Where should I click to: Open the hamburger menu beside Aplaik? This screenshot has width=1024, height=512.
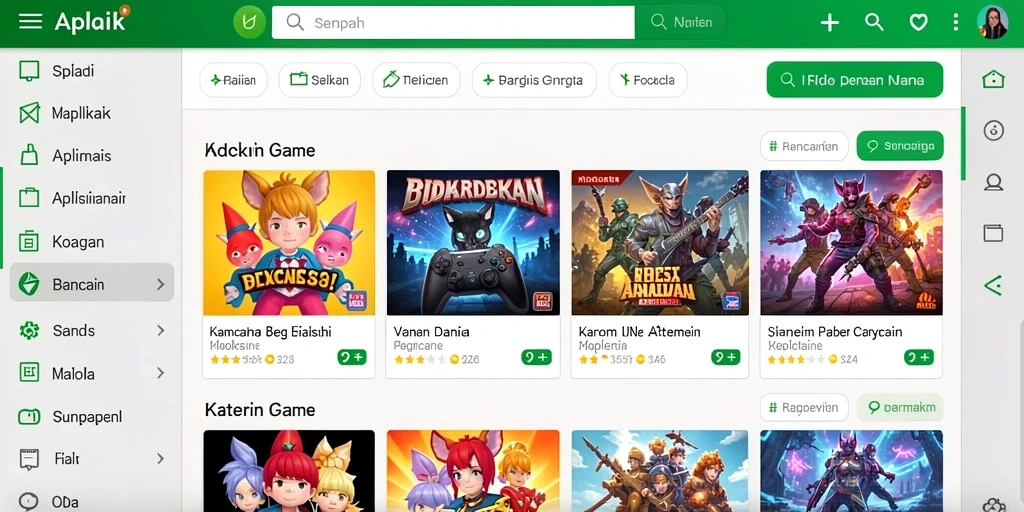30,22
